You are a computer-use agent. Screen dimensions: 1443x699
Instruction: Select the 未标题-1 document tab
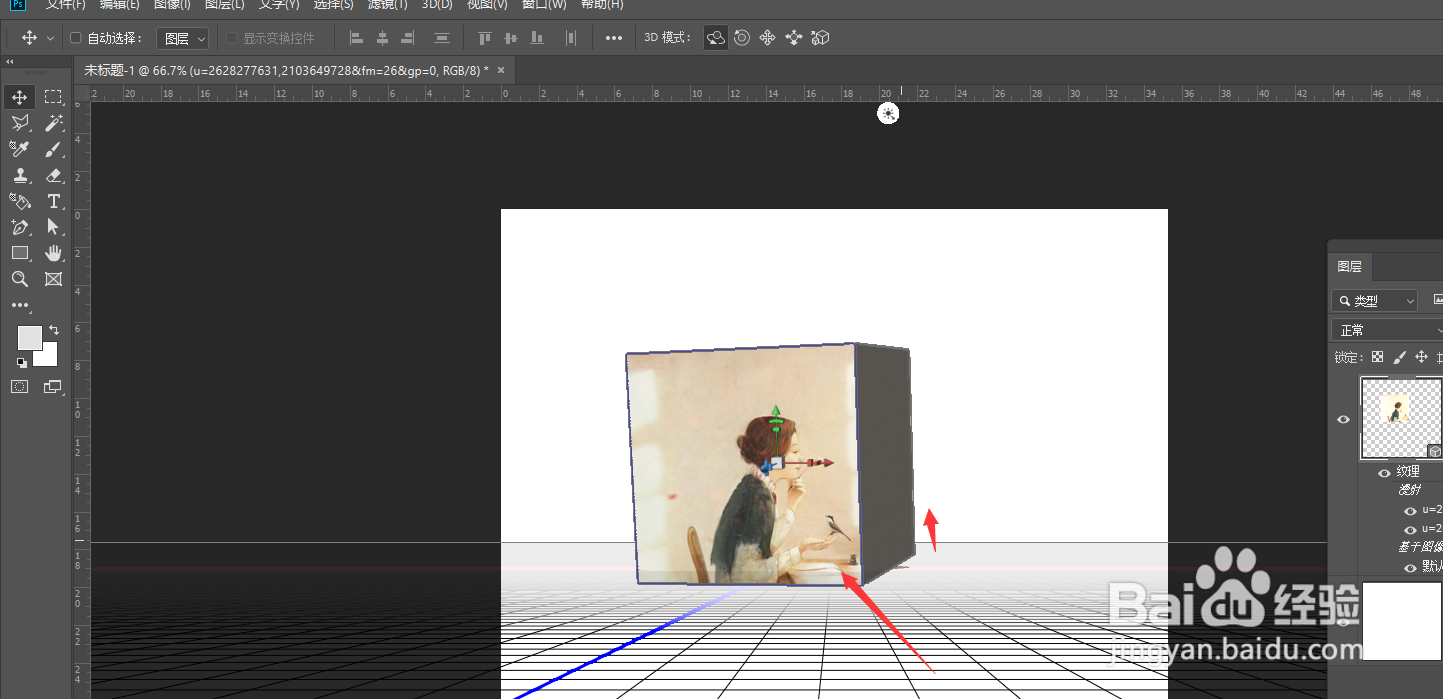pos(286,70)
